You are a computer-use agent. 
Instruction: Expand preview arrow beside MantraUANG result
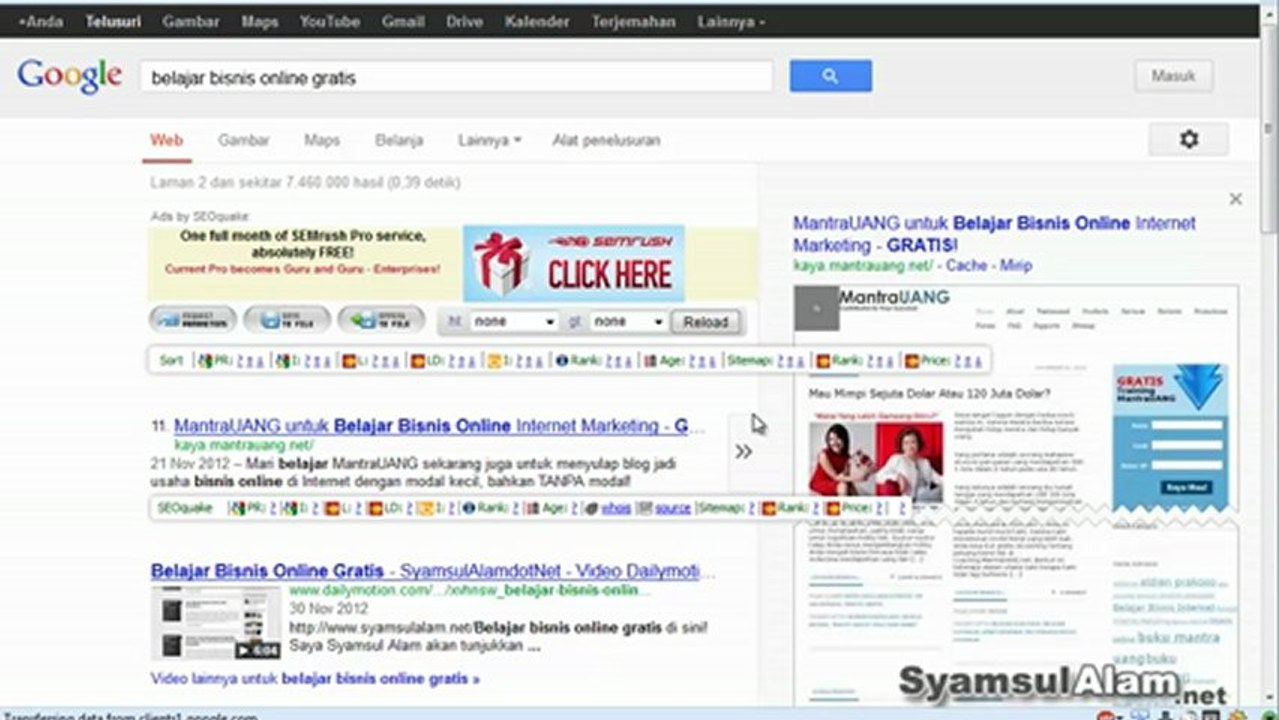click(x=743, y=452)
